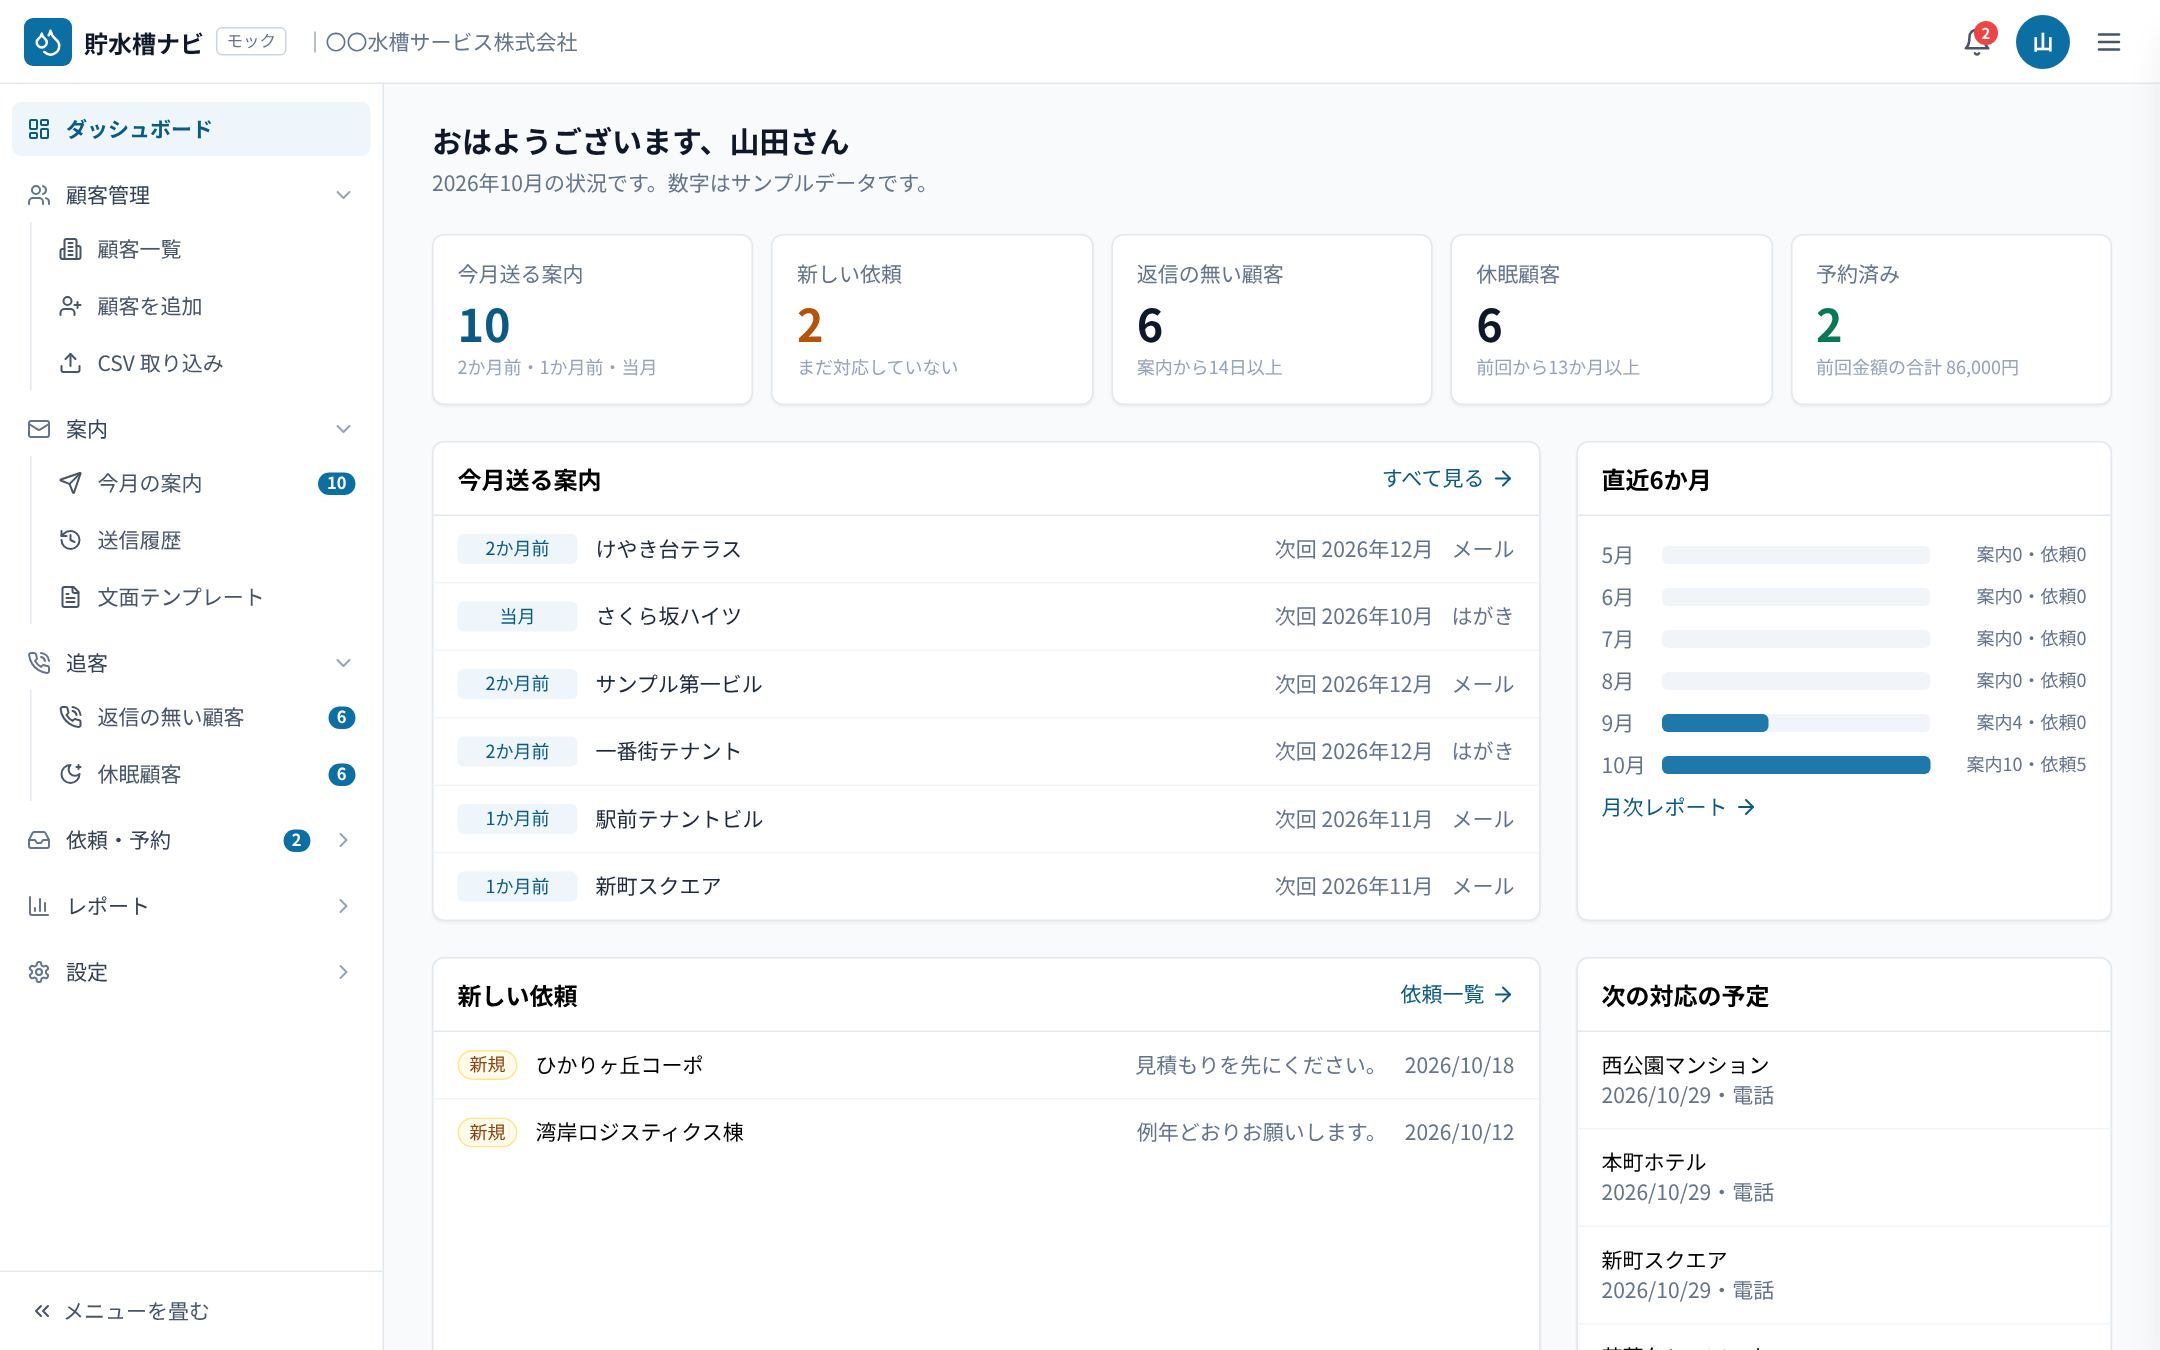
Task: Click the 今月の案内 paper plane icon
Action: [x=70, y=483]
